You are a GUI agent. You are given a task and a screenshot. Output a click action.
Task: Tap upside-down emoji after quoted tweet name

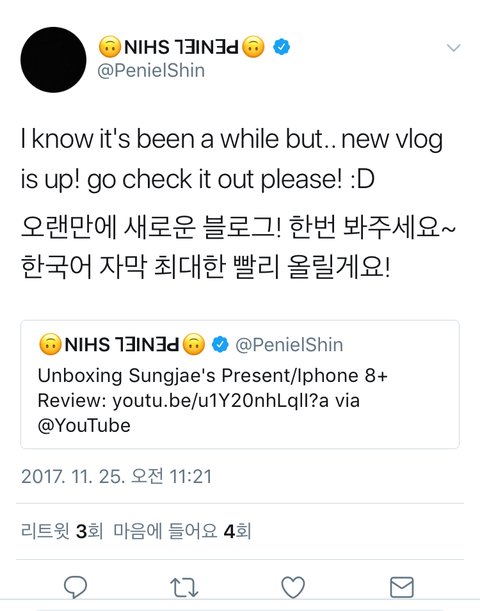click(194, 344)
